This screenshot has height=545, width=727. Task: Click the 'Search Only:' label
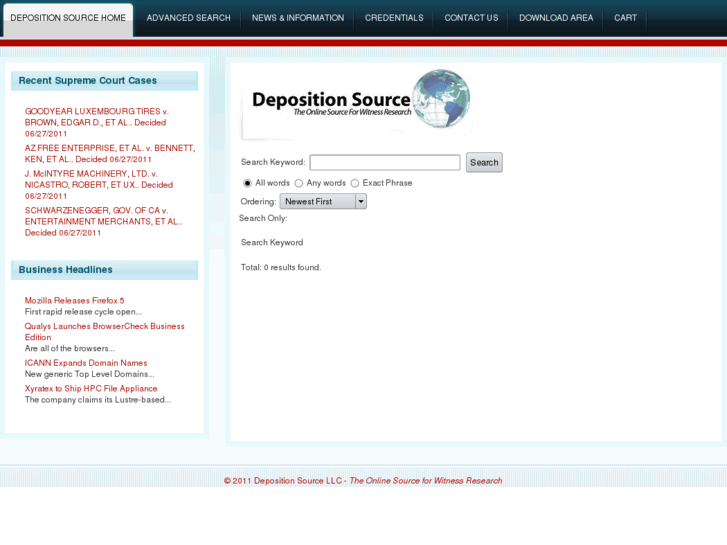[x=263, y=218]
